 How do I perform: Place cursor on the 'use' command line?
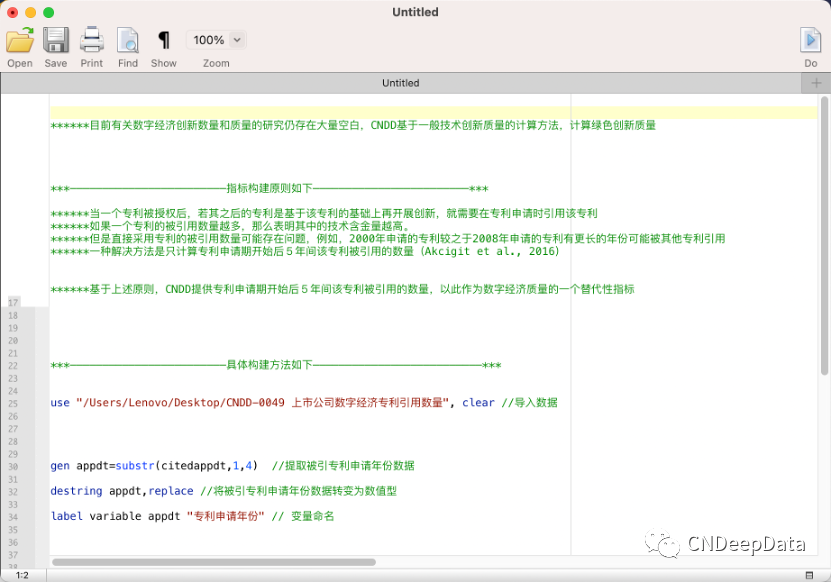[304, 403]
